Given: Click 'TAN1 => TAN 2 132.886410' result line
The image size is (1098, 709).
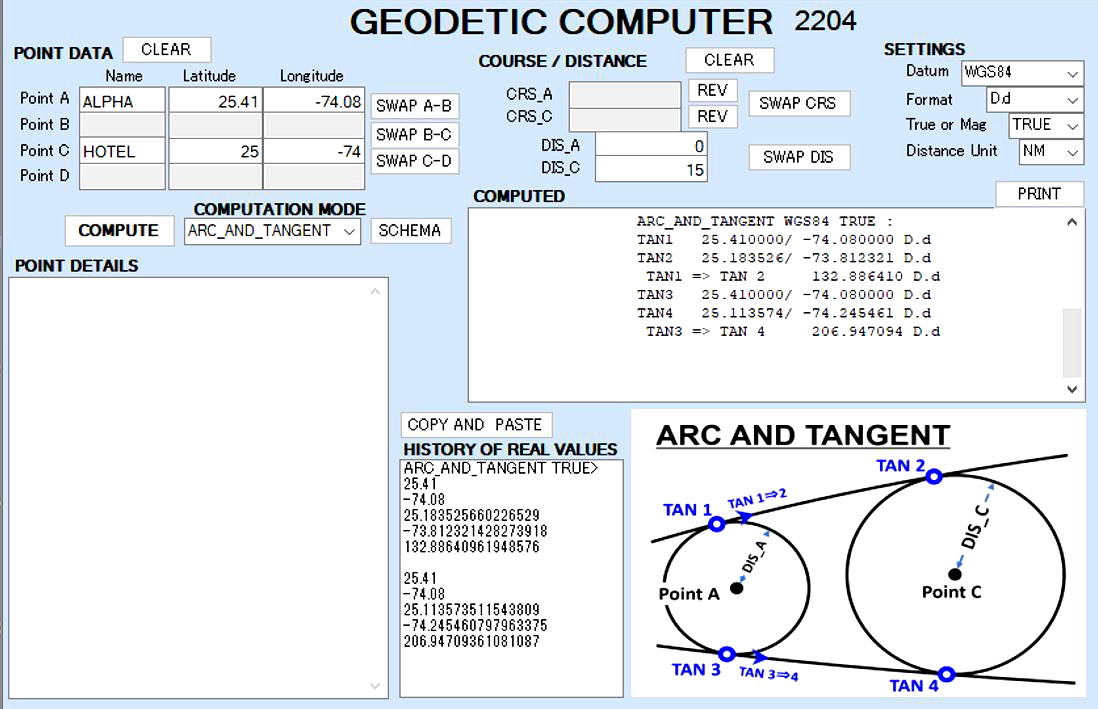Looking at the screenshot, I should point(793,276).
